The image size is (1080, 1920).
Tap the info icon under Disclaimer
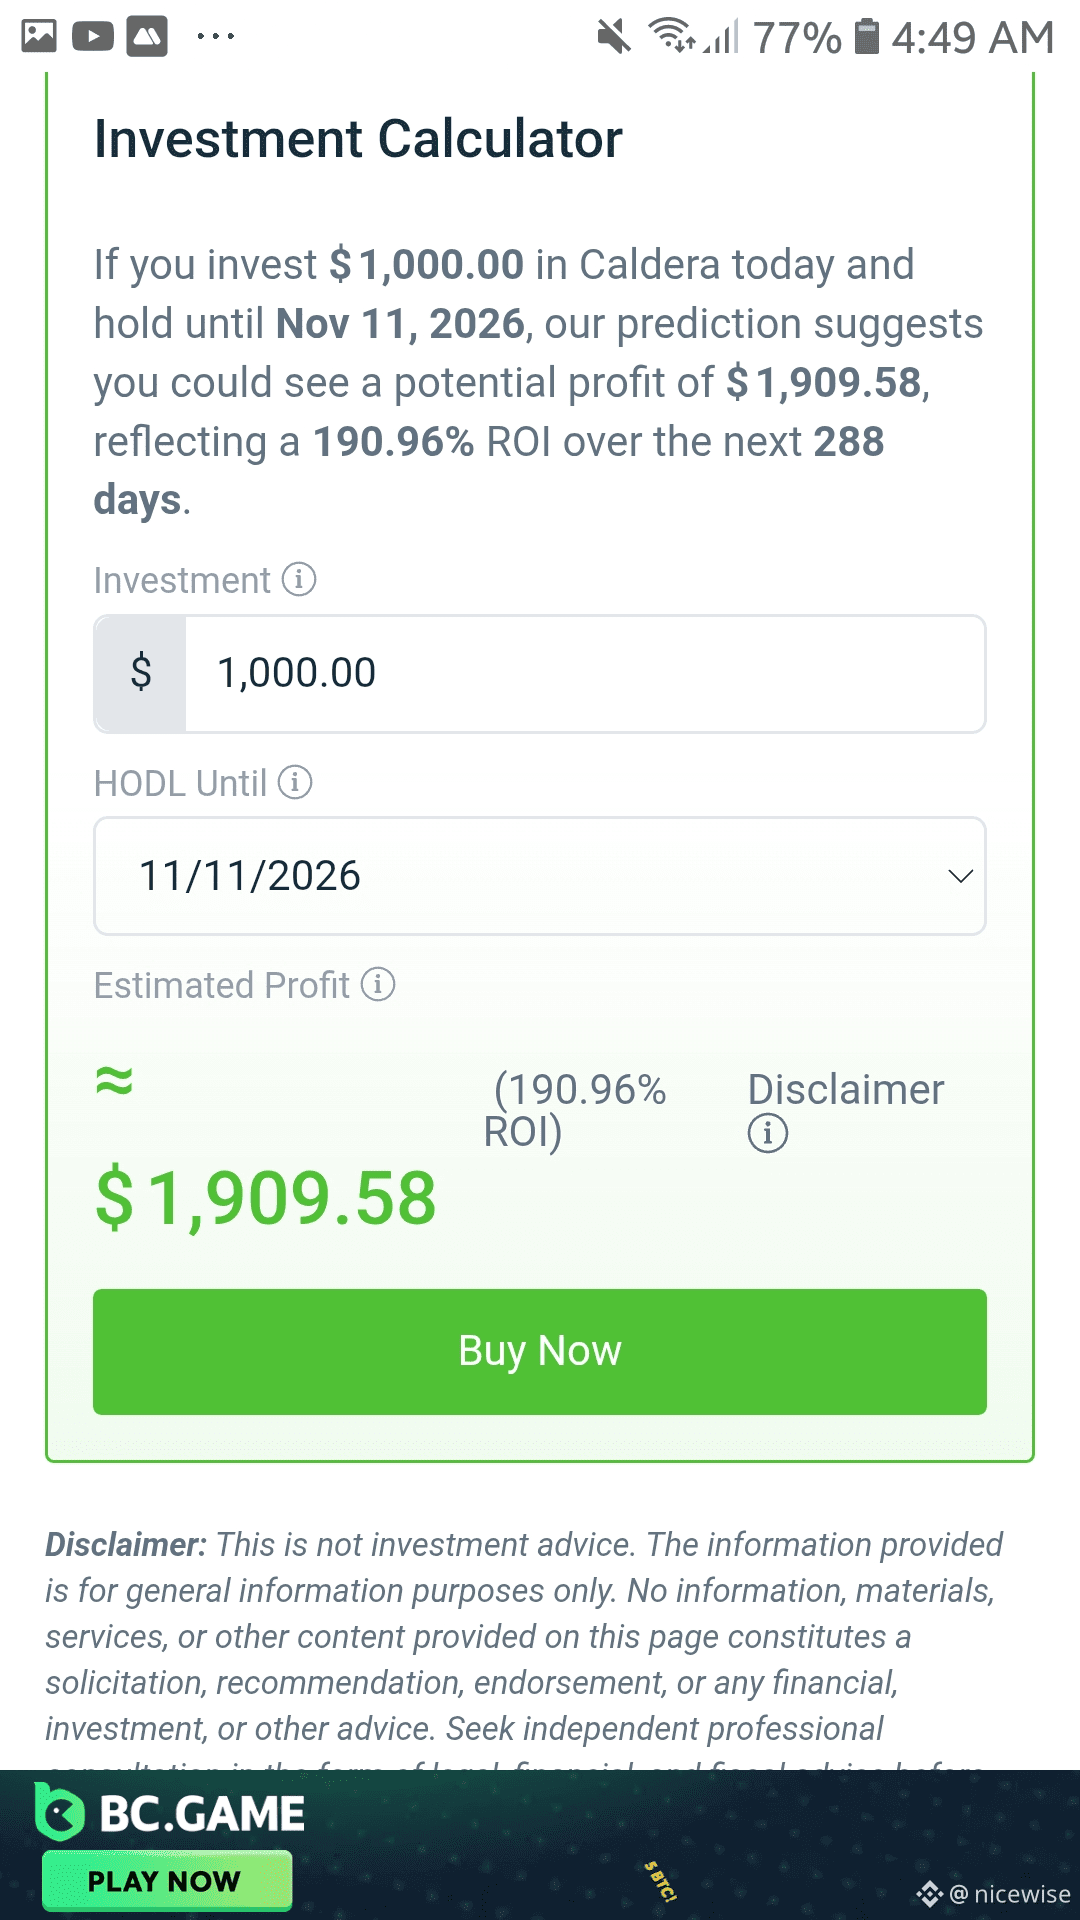coord(768,1133)
